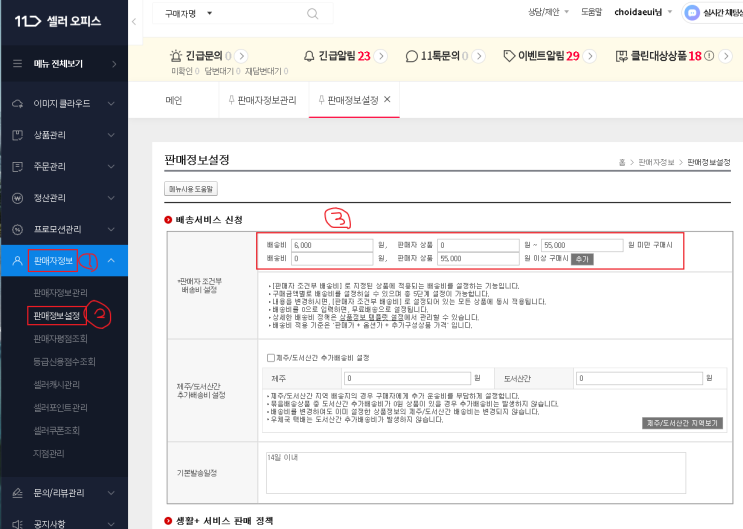Click the 11st Seller Office logo
The height and width of the screenshot is (529, 743).
click(57, 21)
